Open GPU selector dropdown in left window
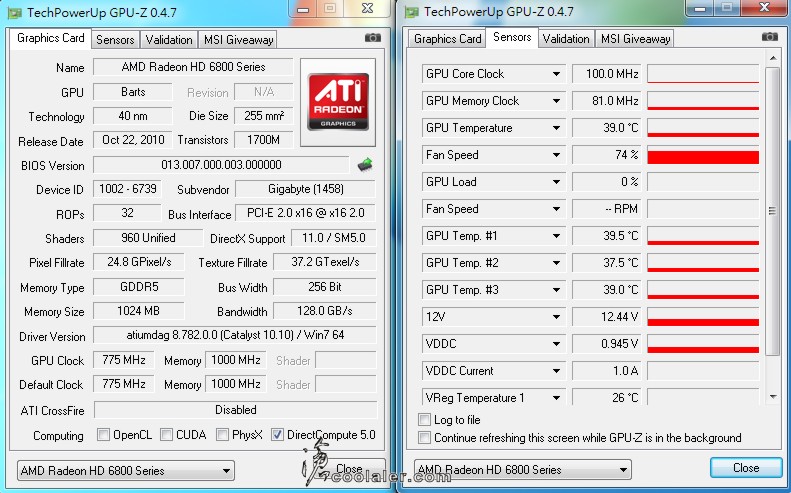This screenshot has width=791, height=493. point(126,471)
